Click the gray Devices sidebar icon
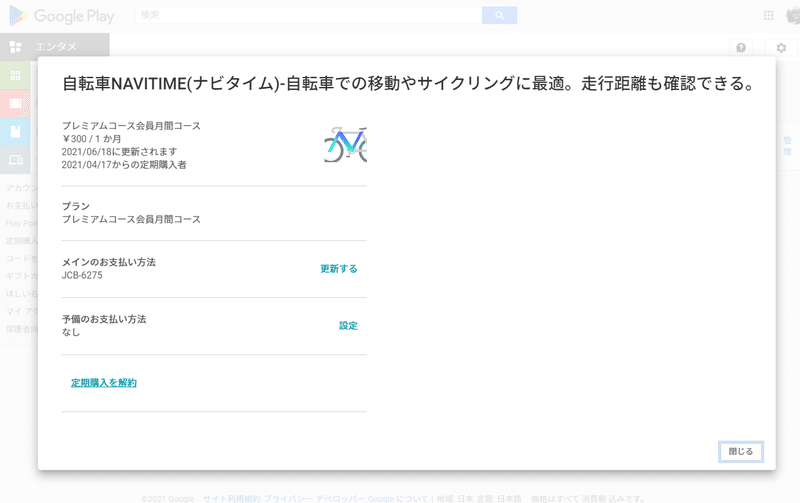This screenshot has height=503, width=800. click(x=15, y=160)
